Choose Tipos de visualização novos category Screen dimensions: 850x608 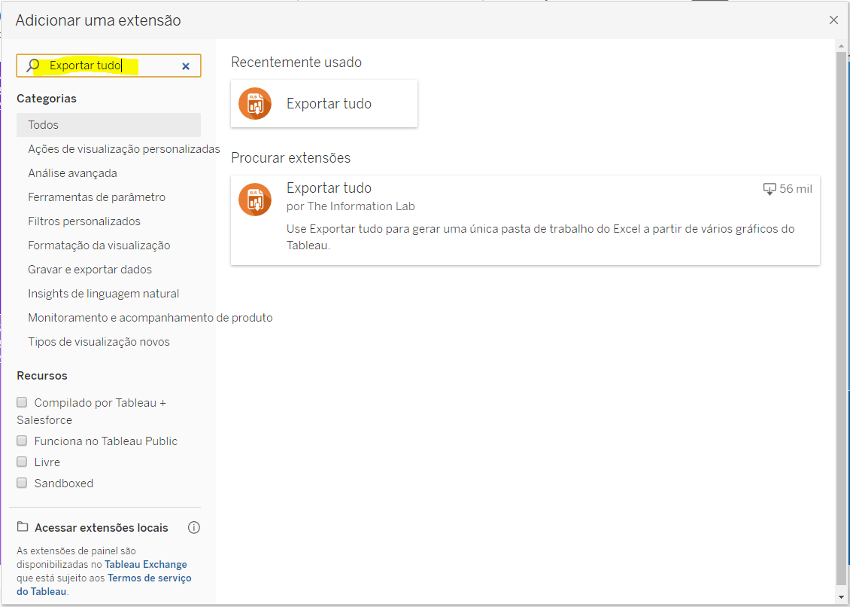click(99, 342)
